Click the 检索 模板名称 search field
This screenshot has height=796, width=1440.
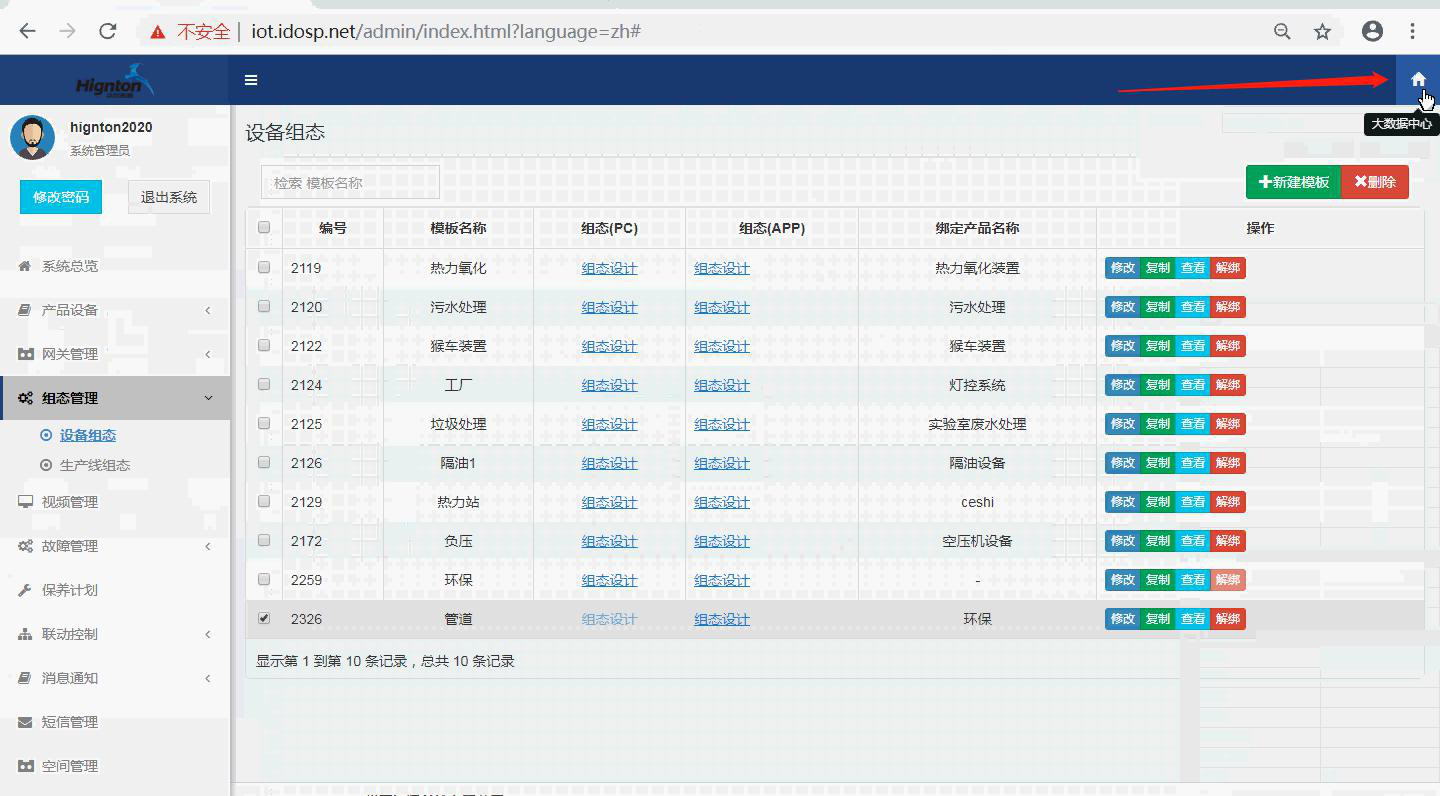(350, 183)
